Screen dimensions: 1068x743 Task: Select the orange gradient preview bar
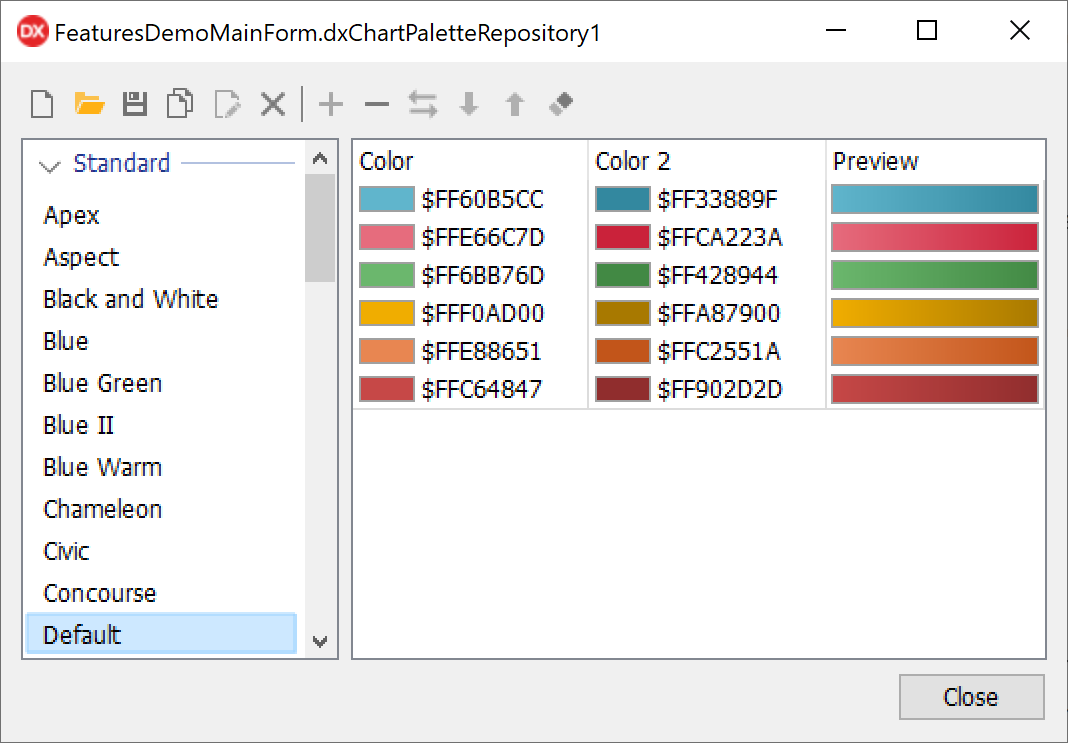[934, 351]
